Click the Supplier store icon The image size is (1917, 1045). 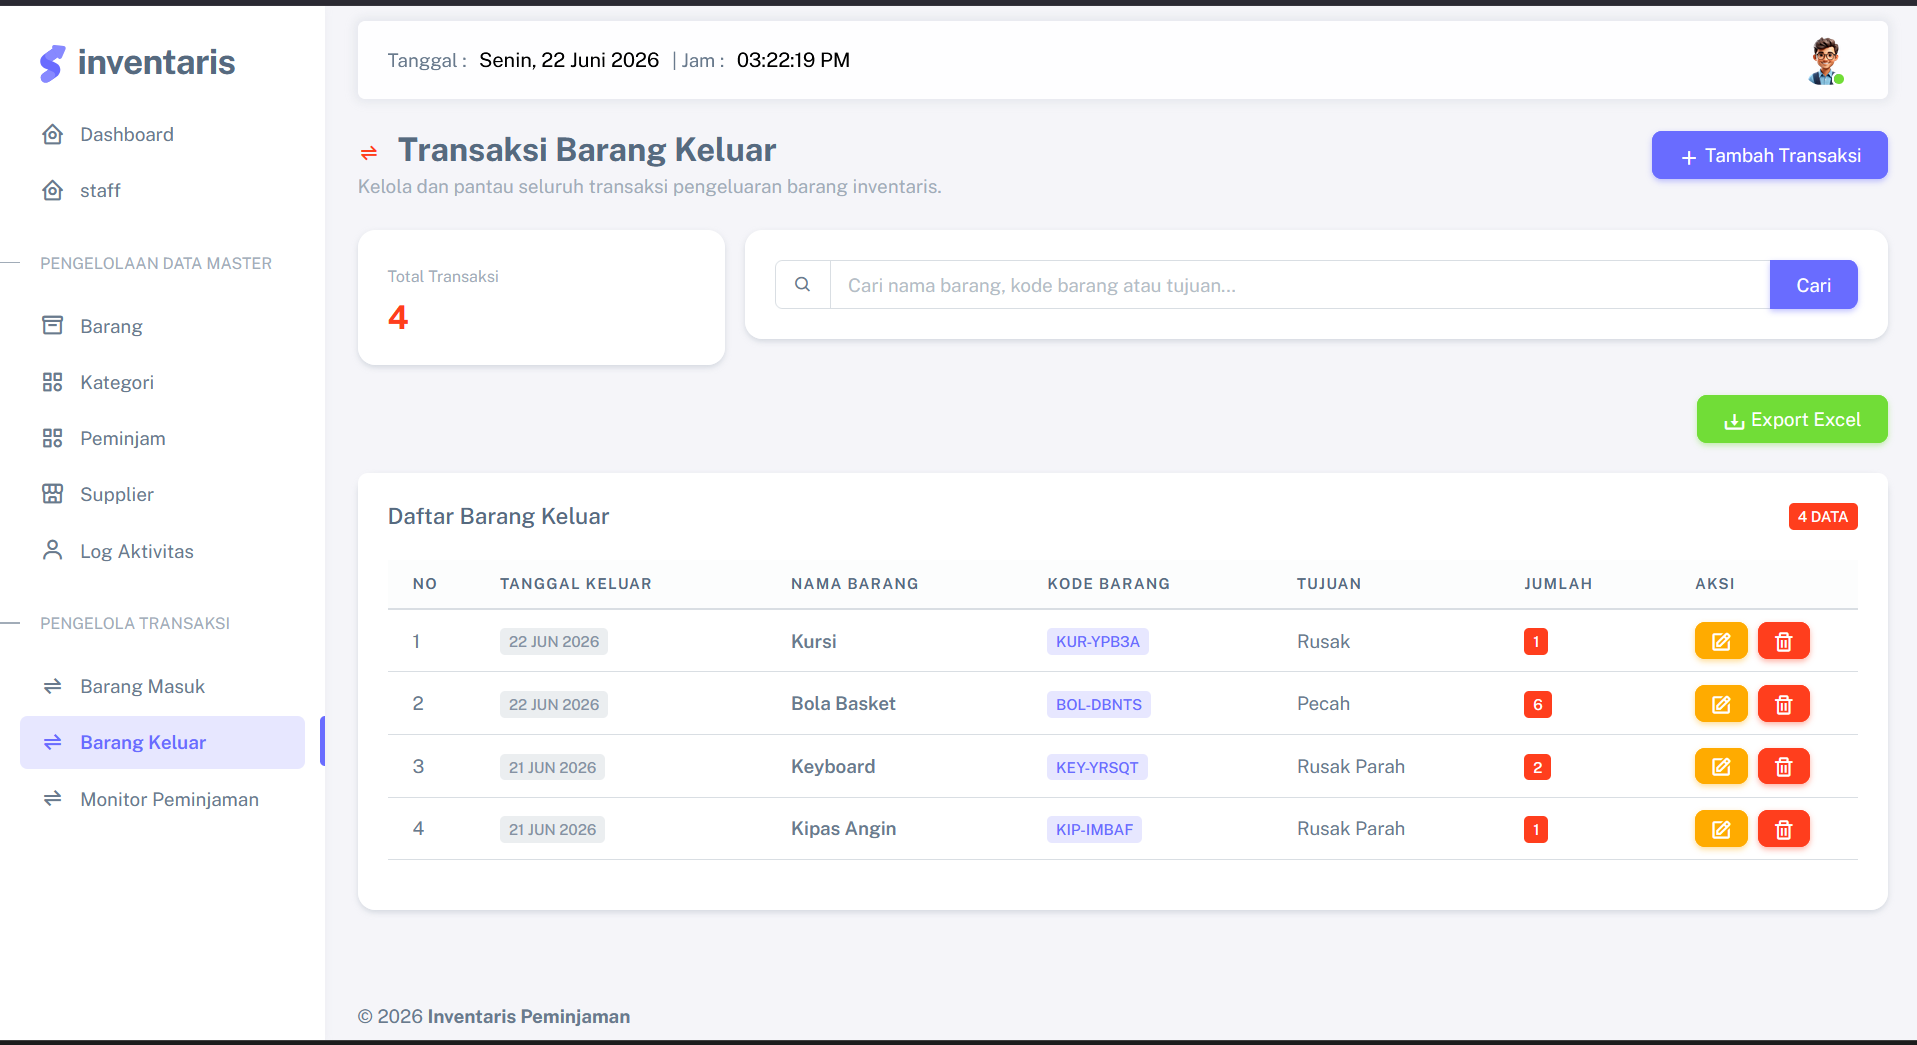click(x=53, y=494)
